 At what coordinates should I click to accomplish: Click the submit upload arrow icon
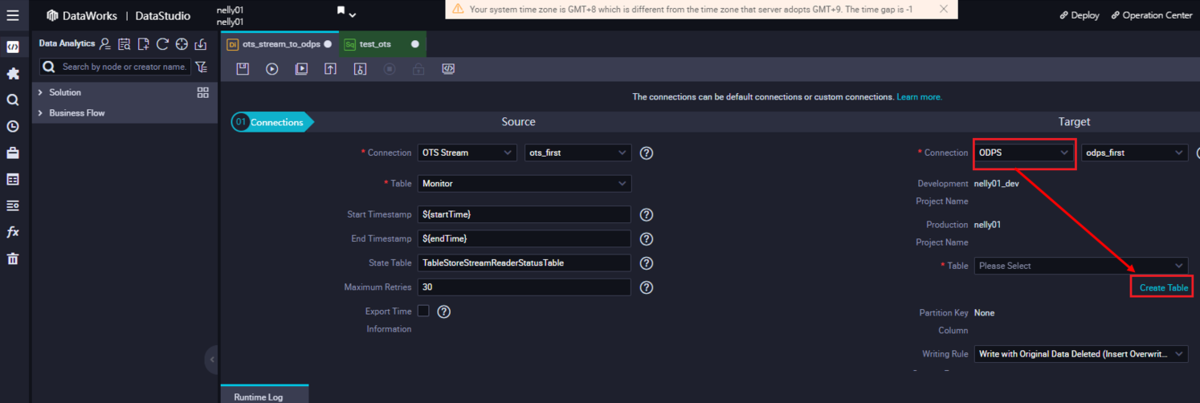point(330,69)
